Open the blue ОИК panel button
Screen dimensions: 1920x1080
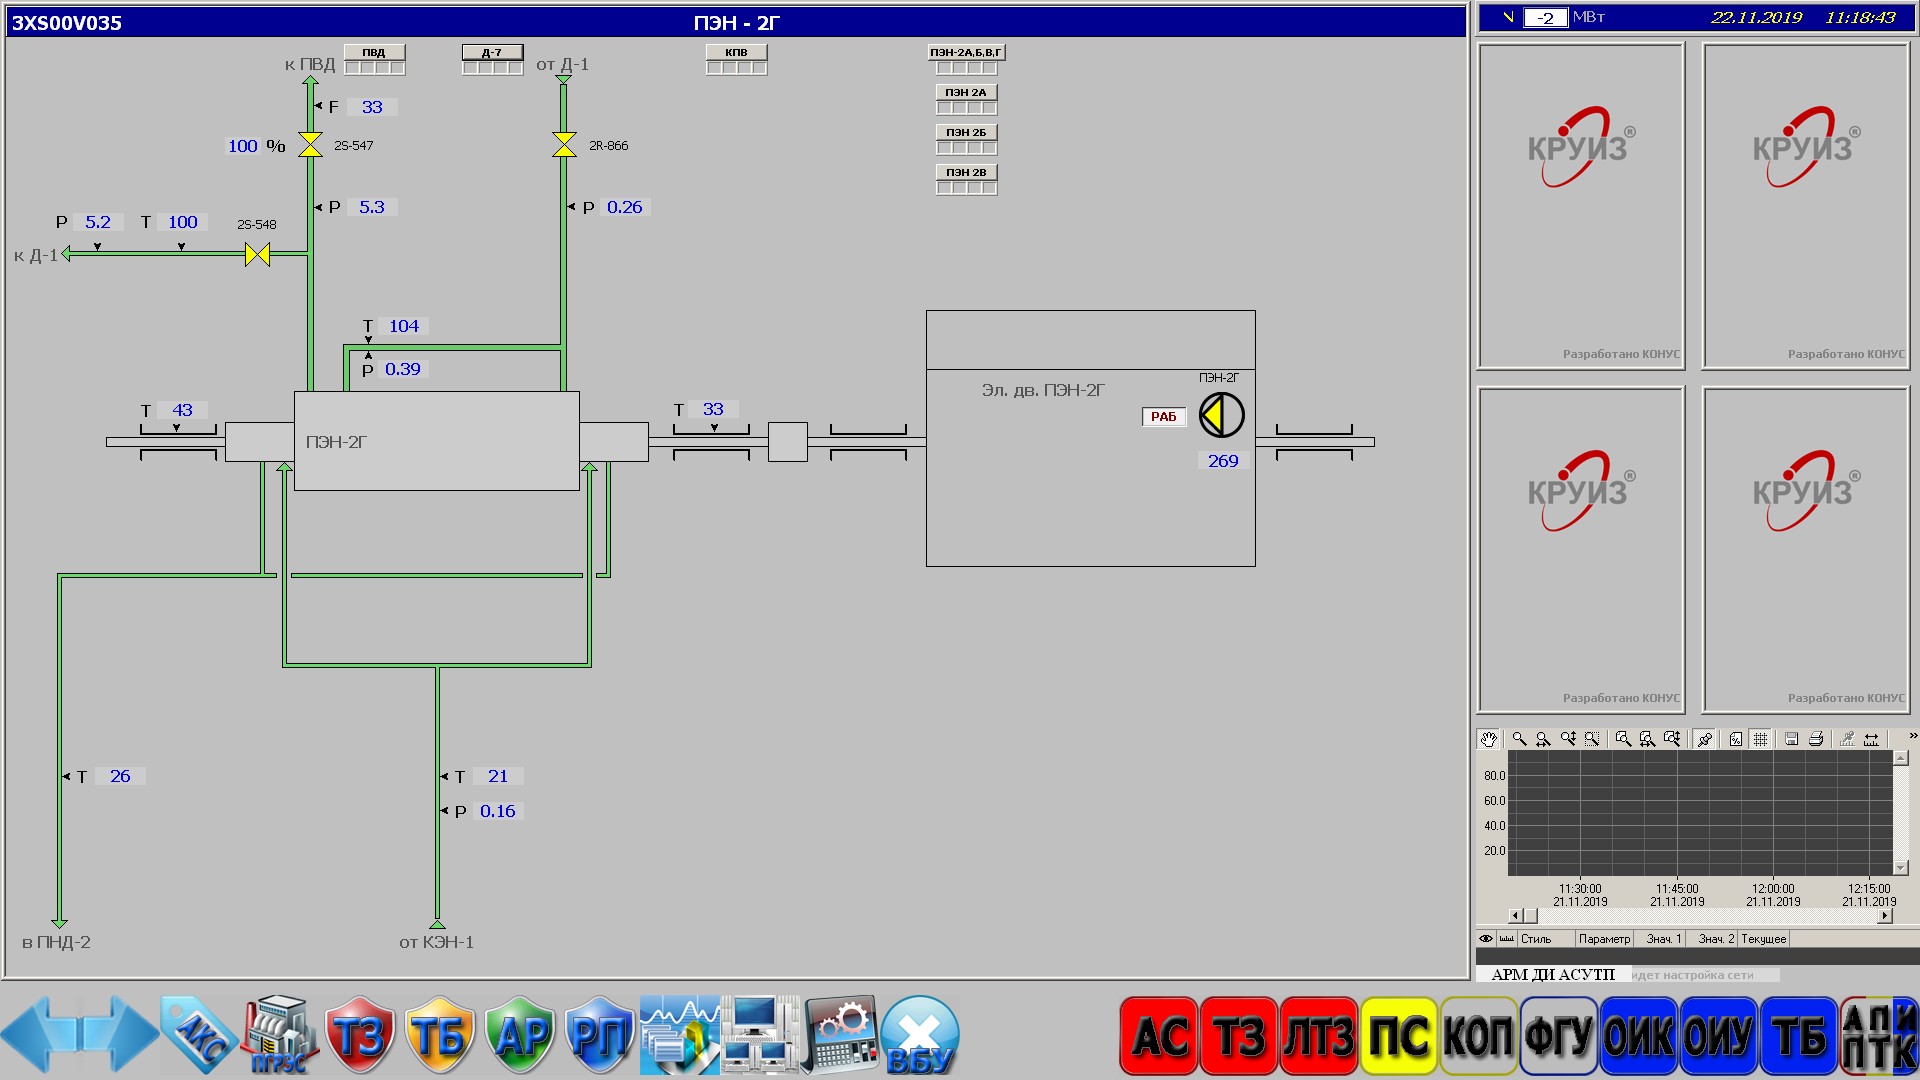1639,1036
